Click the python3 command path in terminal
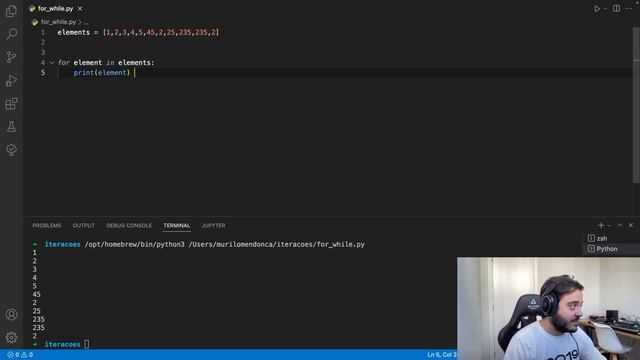The width and height of the screenshot is (640, 360). pos(135,244)
